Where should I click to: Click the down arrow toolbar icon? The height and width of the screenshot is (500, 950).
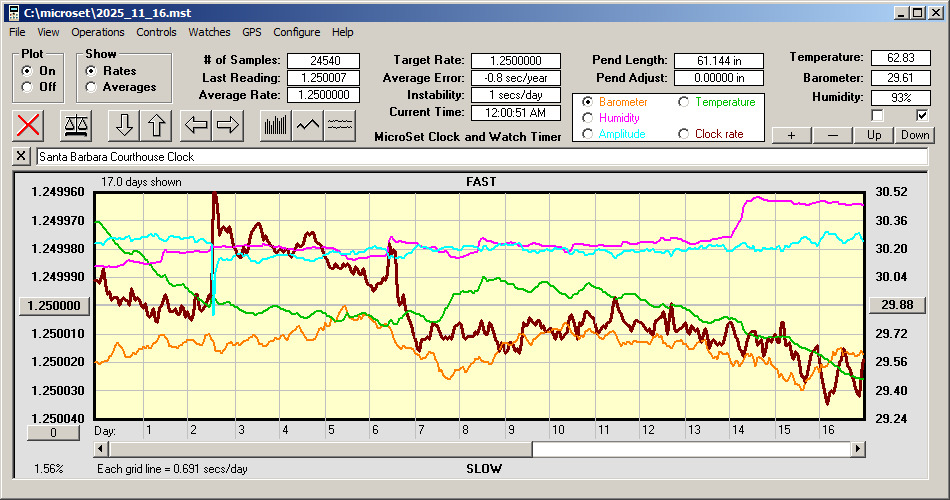(124, 125)
